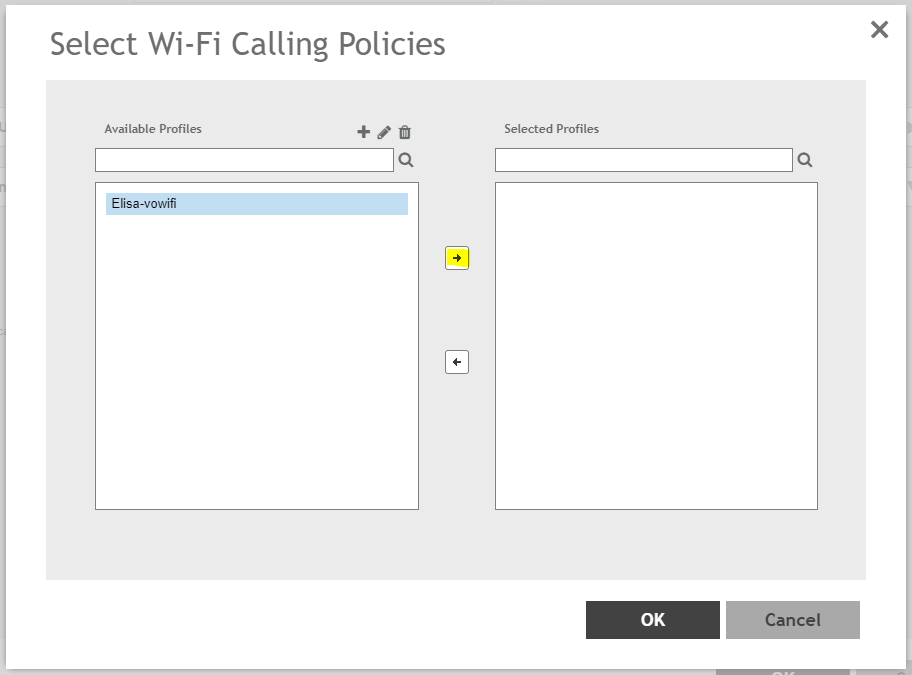The height and width of the screenshot is (675, 912).
Task: Click inside the empty Selected Profiles list
Action: pos(656,345)
